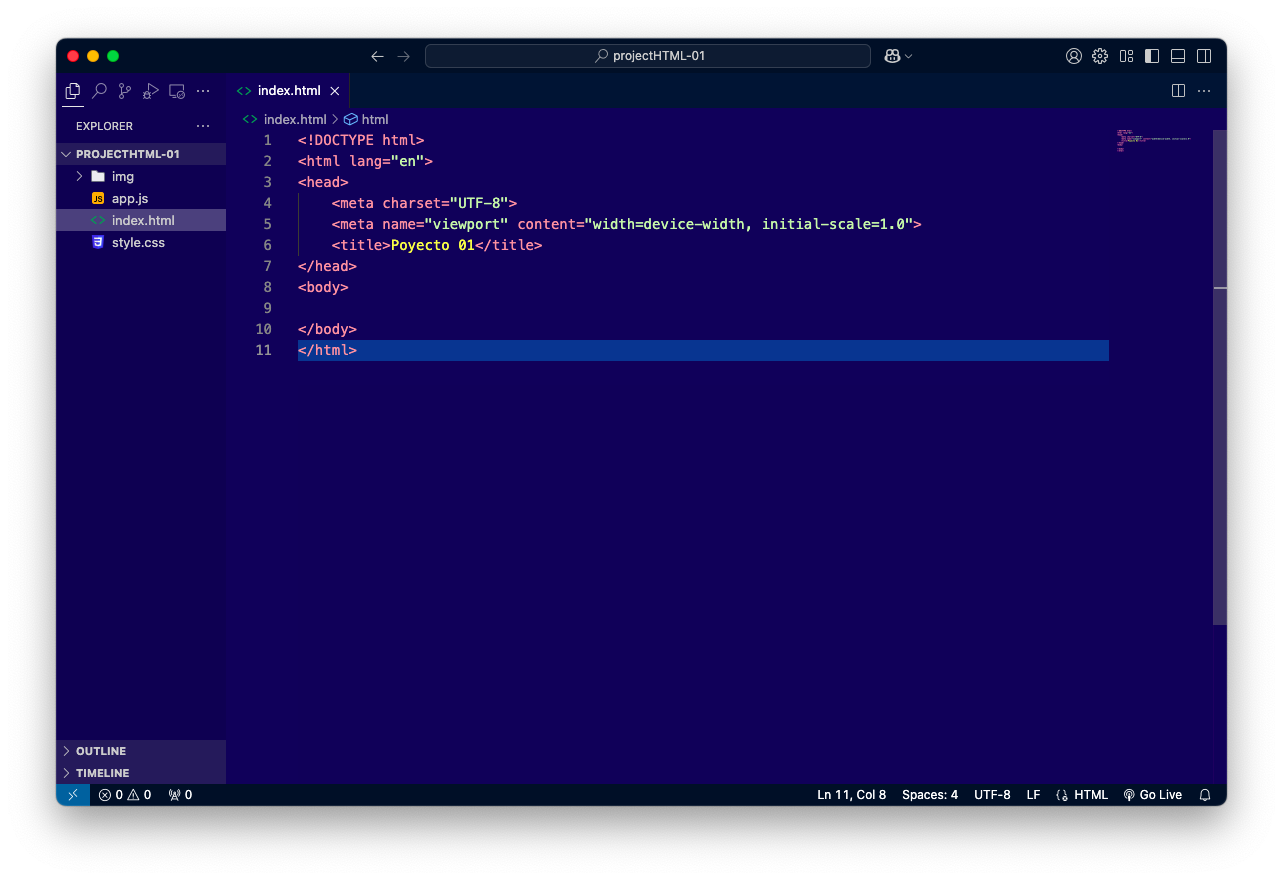1283x880 pixels.
Task: Toggle primary side bar visibility
Action: point(1152,56)
